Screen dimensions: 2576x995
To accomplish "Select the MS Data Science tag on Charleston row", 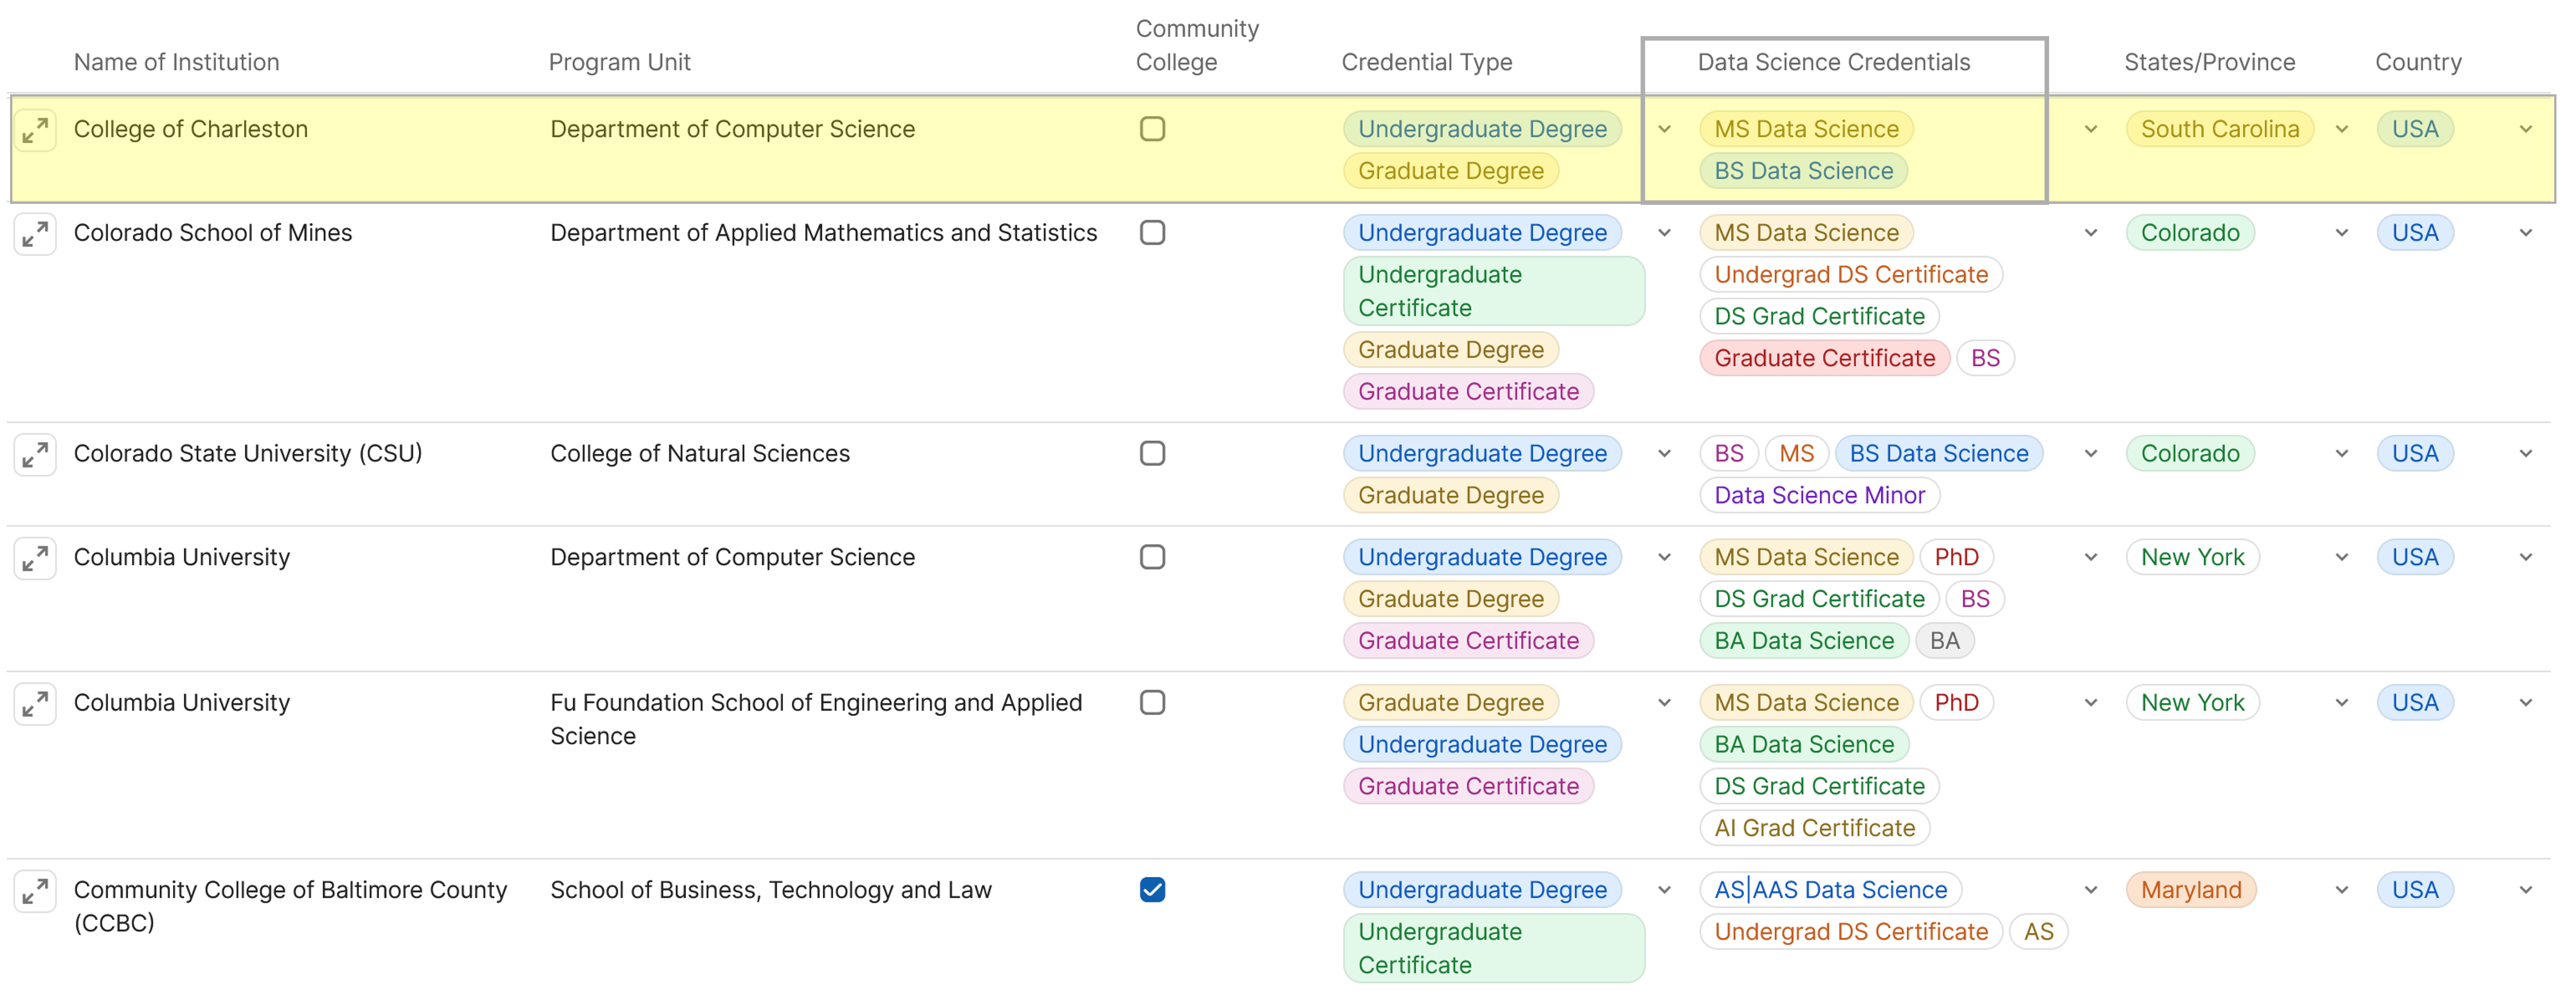I will [x=1805, y=129].
